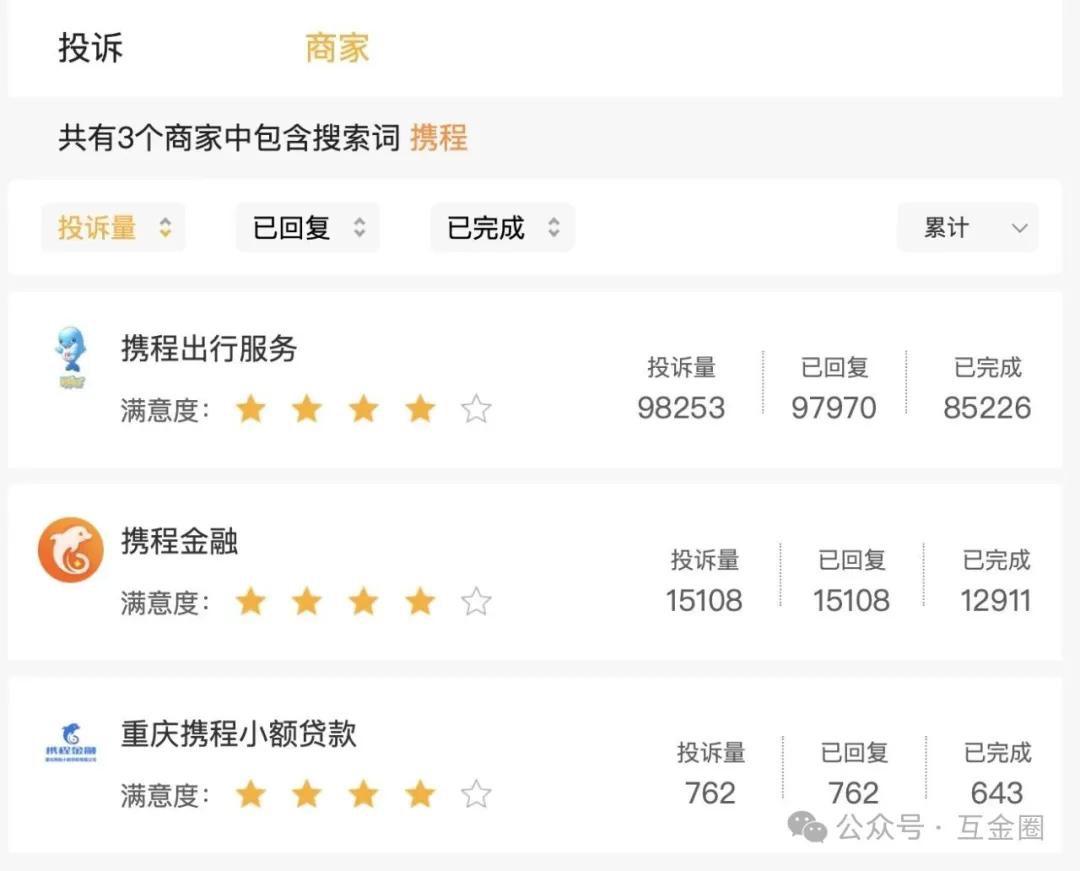Click the empty fifth star for 携程出行服务
This screenshot has width=1080, height=871.
[x=476, y=409]
